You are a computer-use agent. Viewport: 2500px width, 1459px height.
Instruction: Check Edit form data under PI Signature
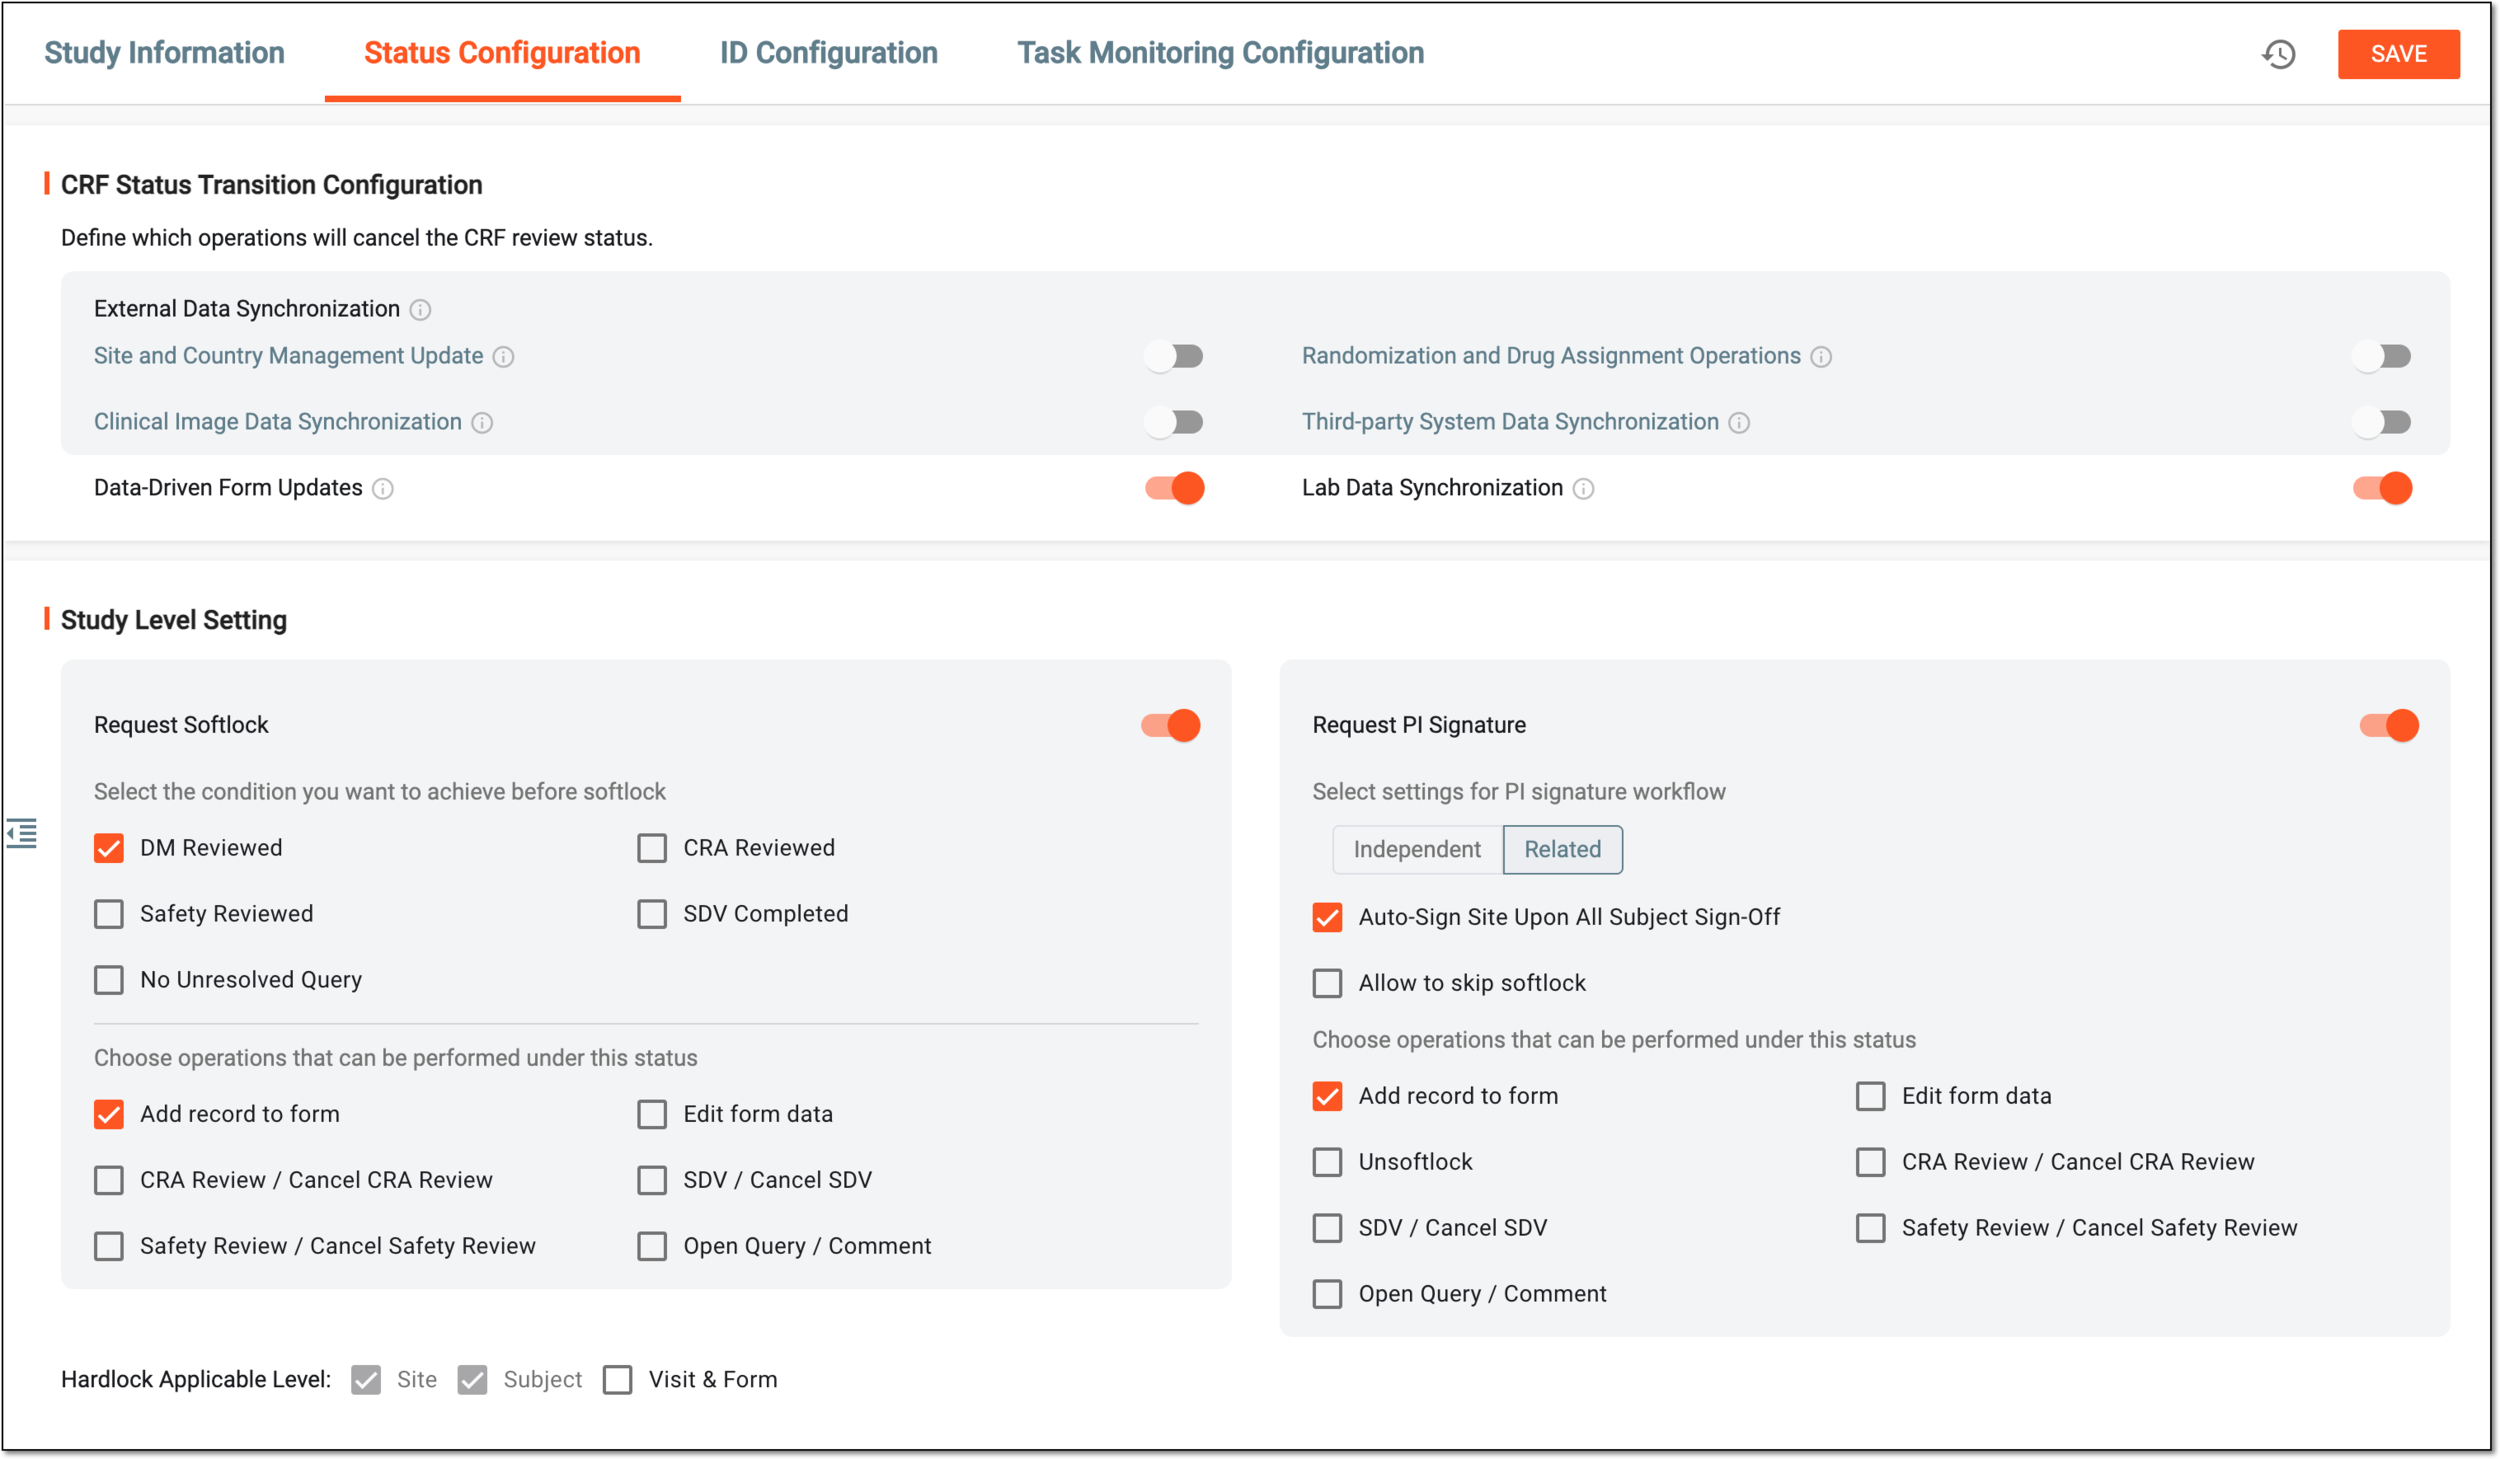tap(1870, 1096)
